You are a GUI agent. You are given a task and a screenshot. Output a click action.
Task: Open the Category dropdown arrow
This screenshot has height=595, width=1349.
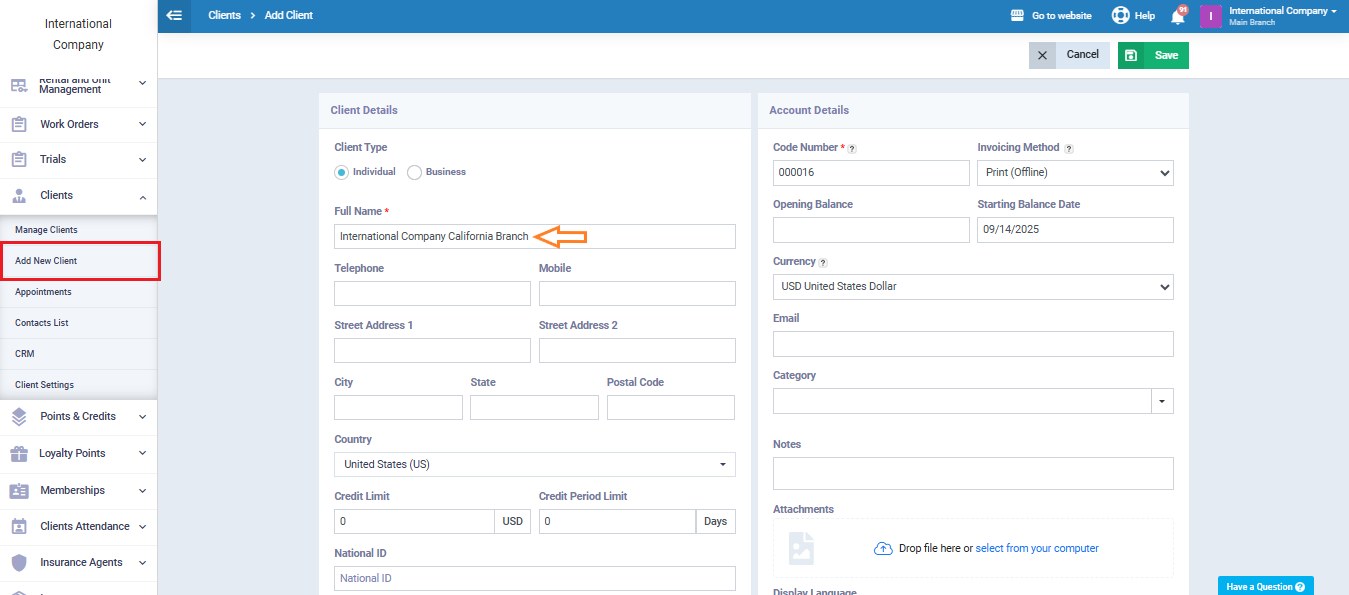(x=1162, y=401)
